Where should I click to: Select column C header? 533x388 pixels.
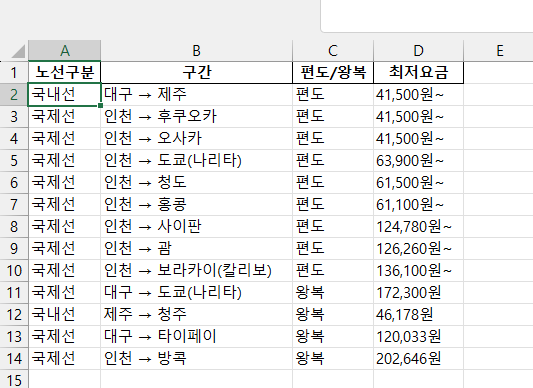(333, 51)
